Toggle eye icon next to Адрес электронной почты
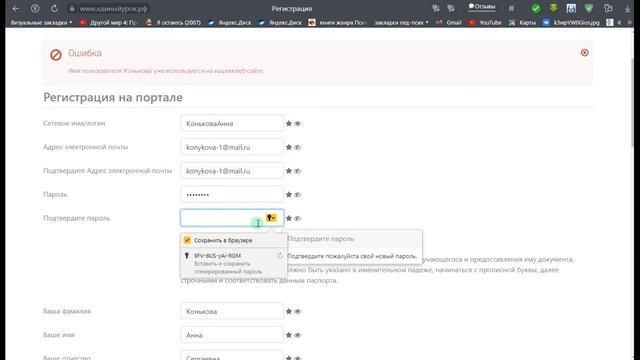The height and width of the screenshot is (360, 640). [x=298, y=147]
